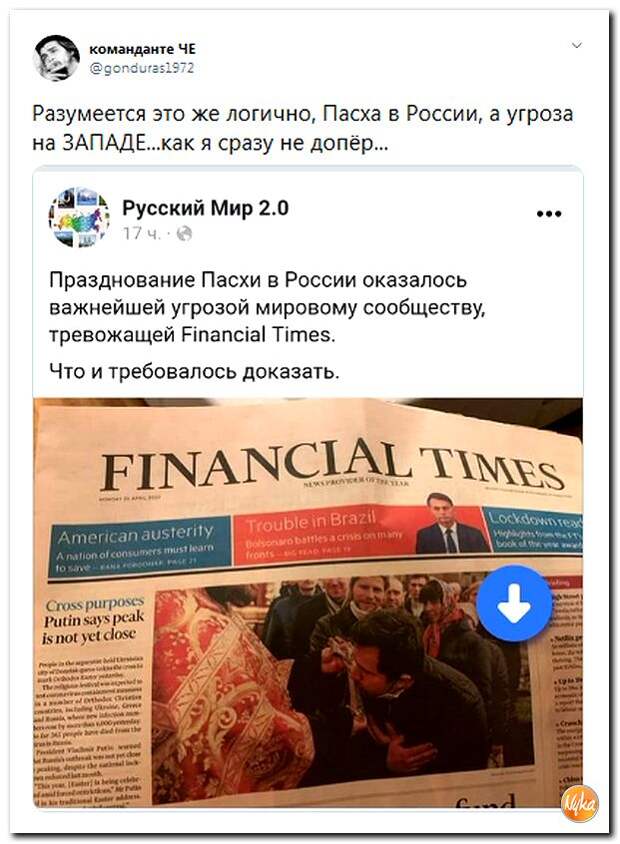Viewport: 620px width, 844px height.
Task: Expand the tweet options chevron
Action: pyautogui.click(x=576, y=45)
